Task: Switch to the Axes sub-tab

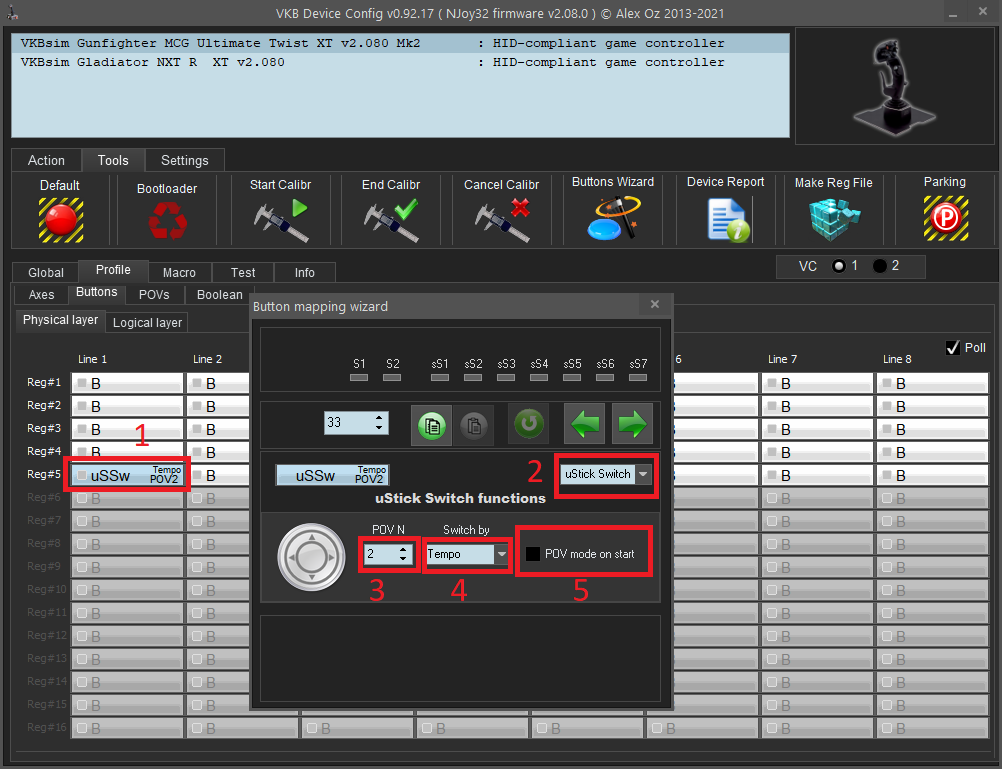Action: pyautogui.click(x=42, y=295)
